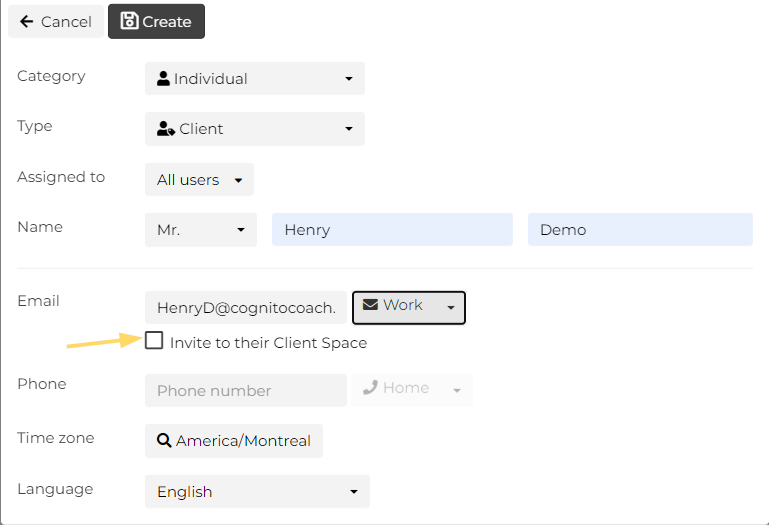Screen dimensions: 769x525
Task: Click the Phone number input field
Action: pos(246,391)
